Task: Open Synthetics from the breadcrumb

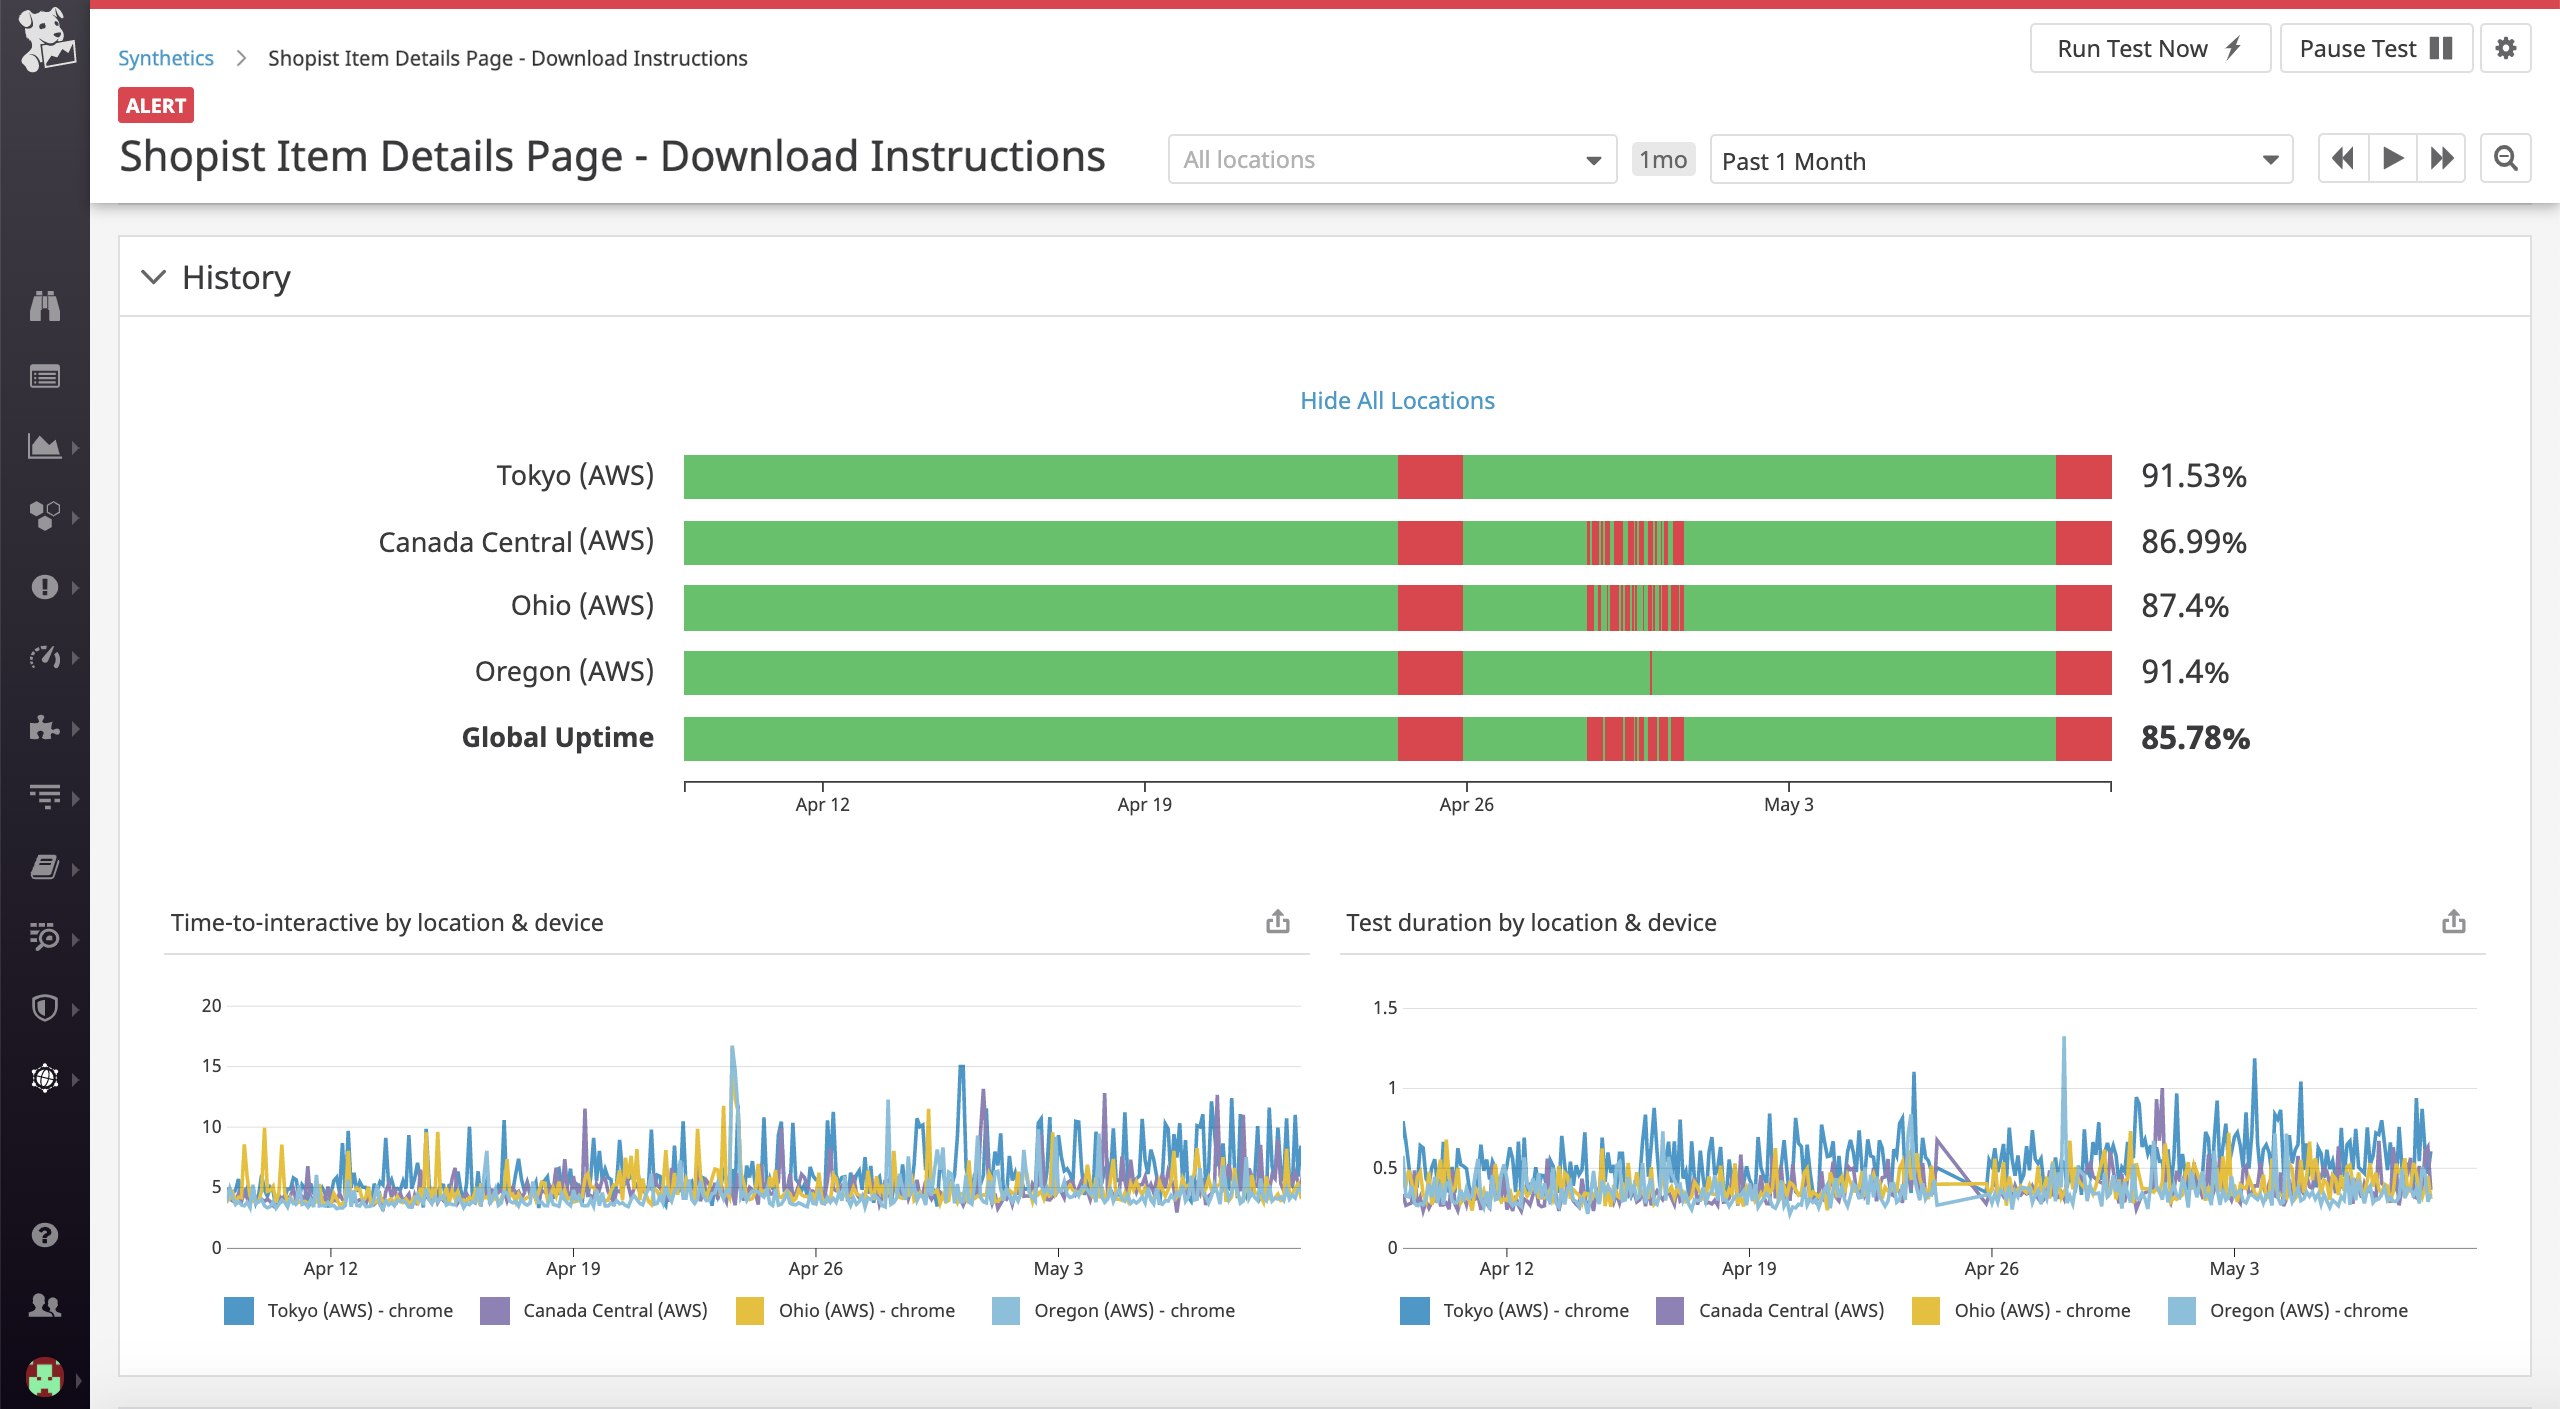Action: point(166,57)
